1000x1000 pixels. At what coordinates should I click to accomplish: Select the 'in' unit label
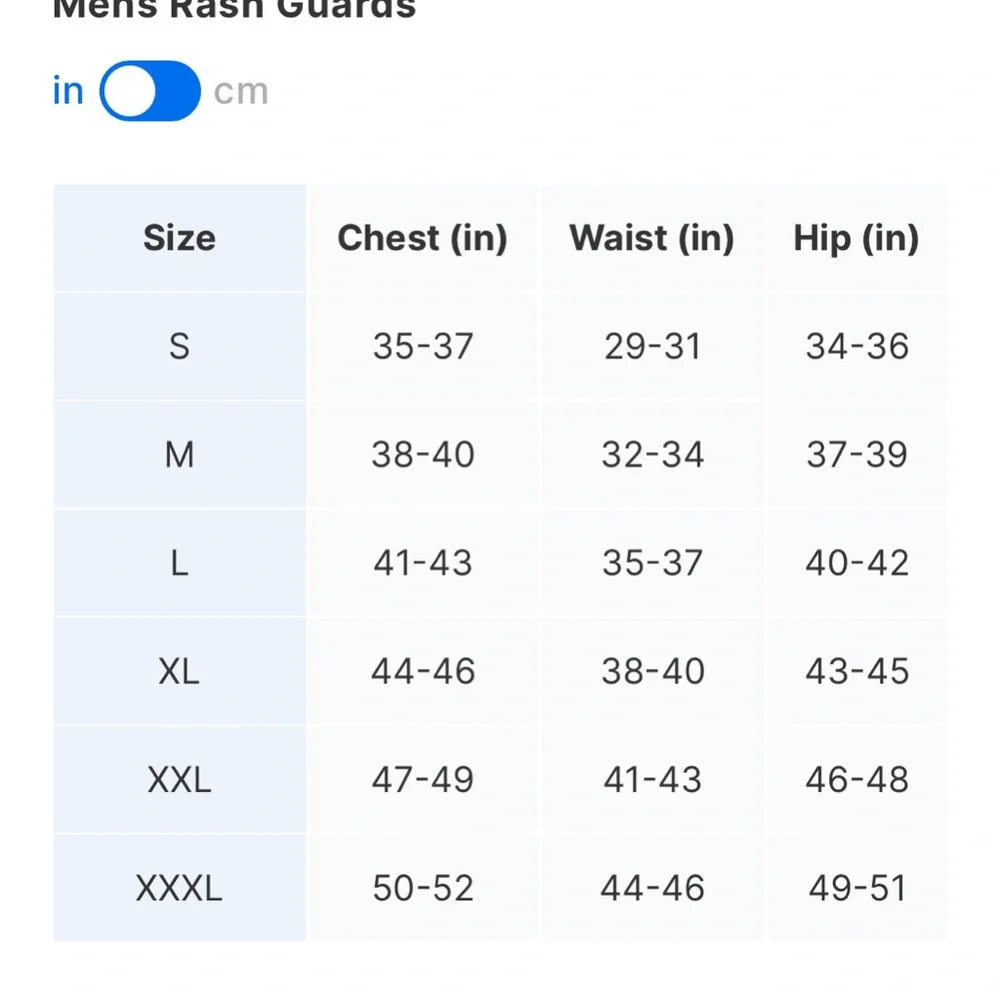coord(68,91)
